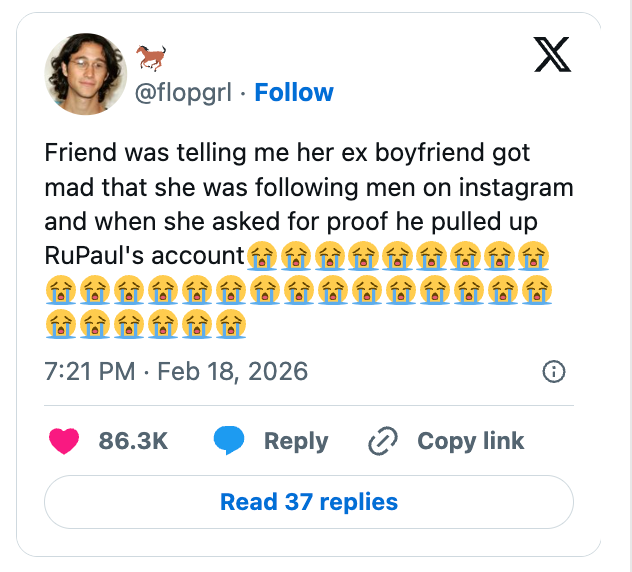
Task: Open the 7:21 PM timestamp
Action: pyautogui.click(x=90, y=372)
